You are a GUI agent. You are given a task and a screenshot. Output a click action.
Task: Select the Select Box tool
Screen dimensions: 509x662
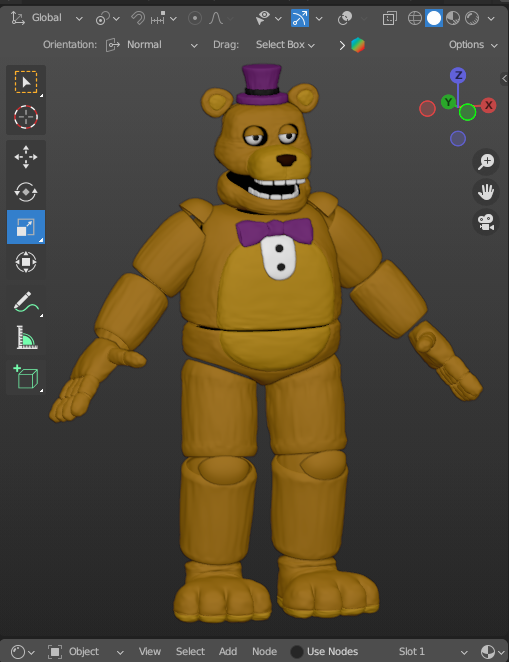[26, 82]
